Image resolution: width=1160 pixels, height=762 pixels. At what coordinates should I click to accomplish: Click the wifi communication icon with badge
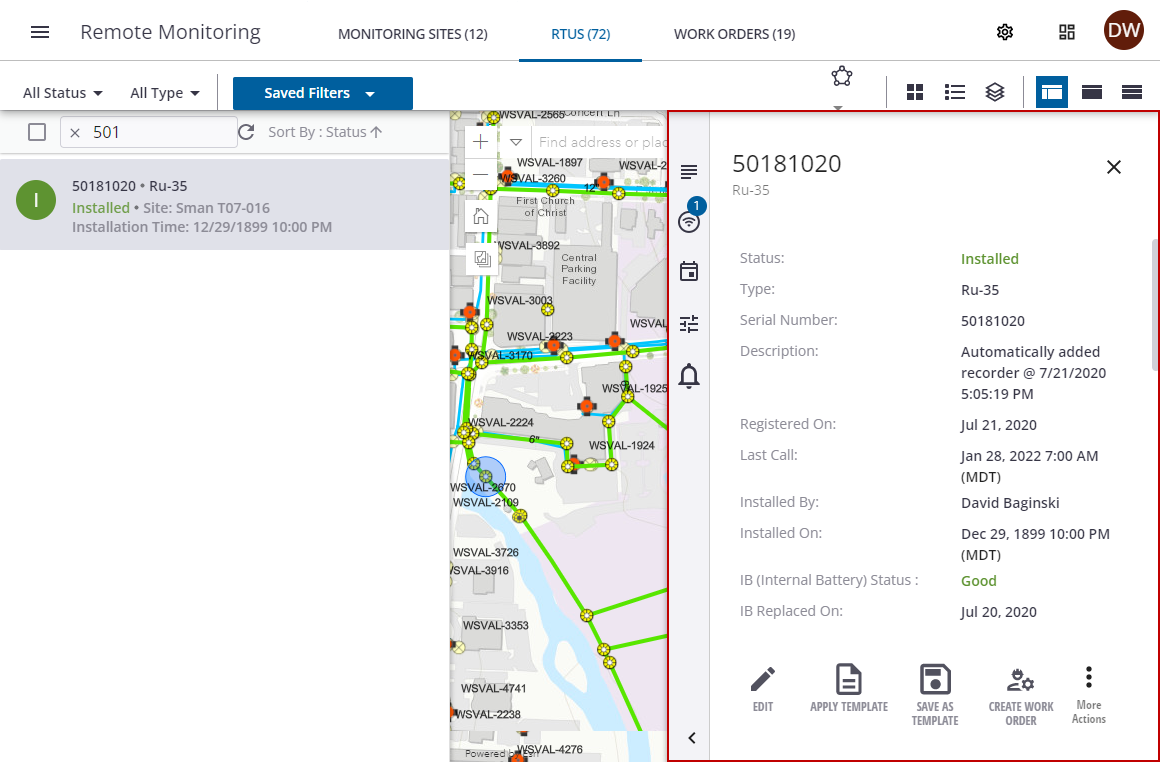tap(689, 221)
